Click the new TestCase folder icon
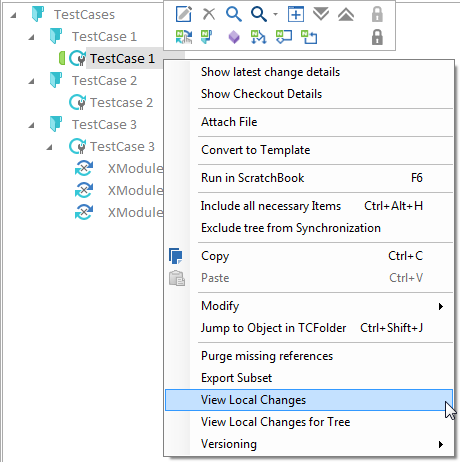Viewport: 460px width, 462px height. 206,37
